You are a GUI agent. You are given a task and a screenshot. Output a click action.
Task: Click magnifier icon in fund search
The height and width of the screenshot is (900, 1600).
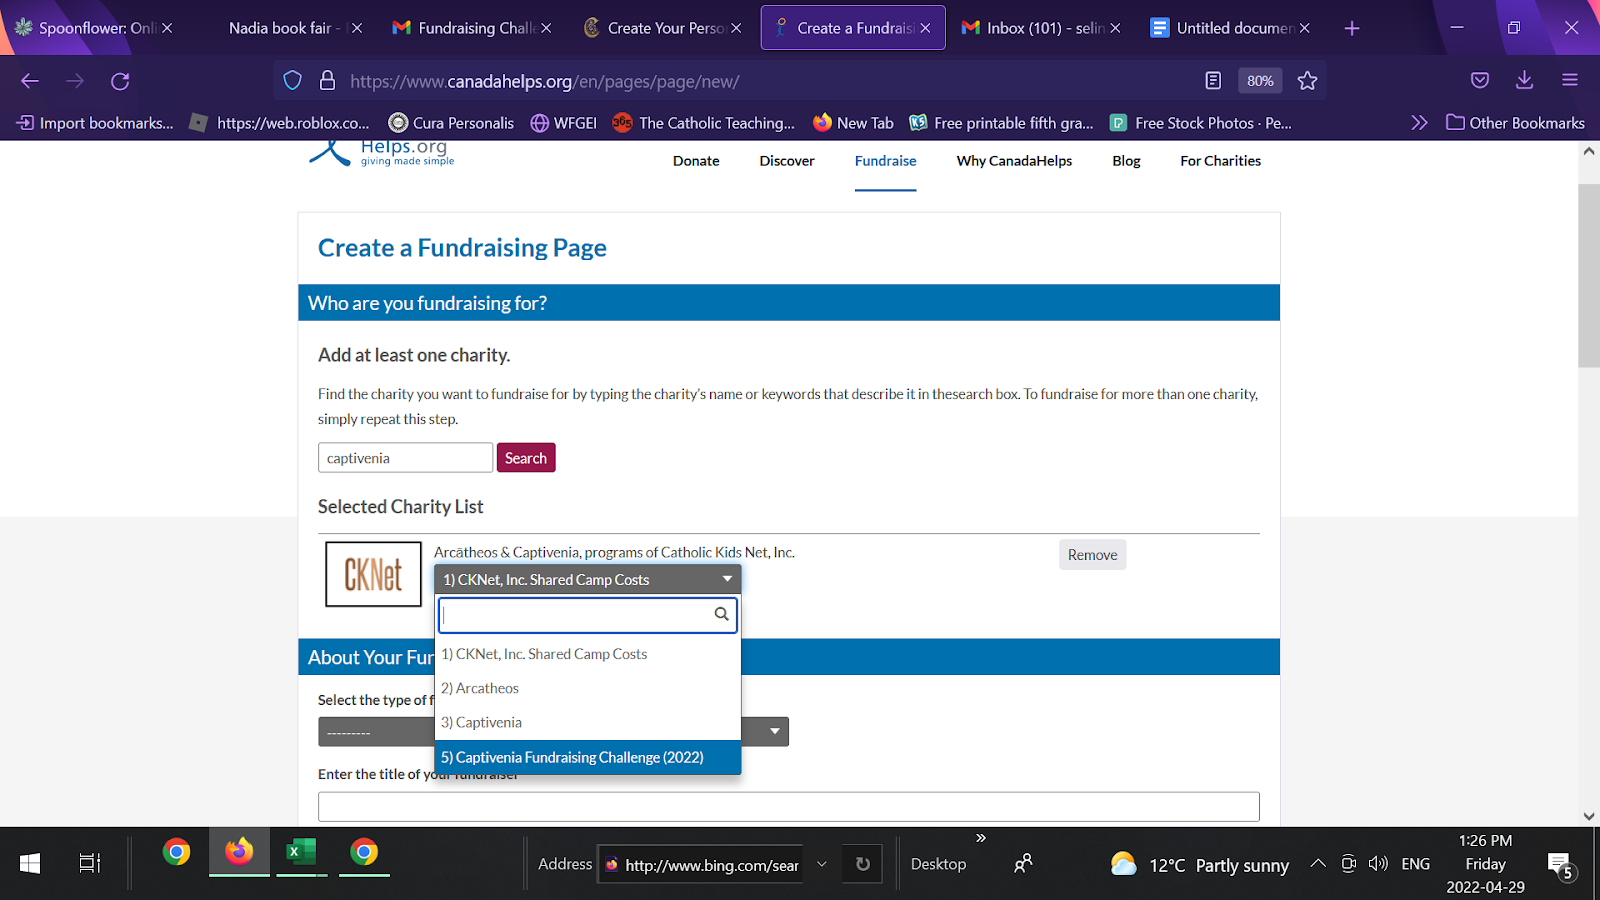pos(721,614)
